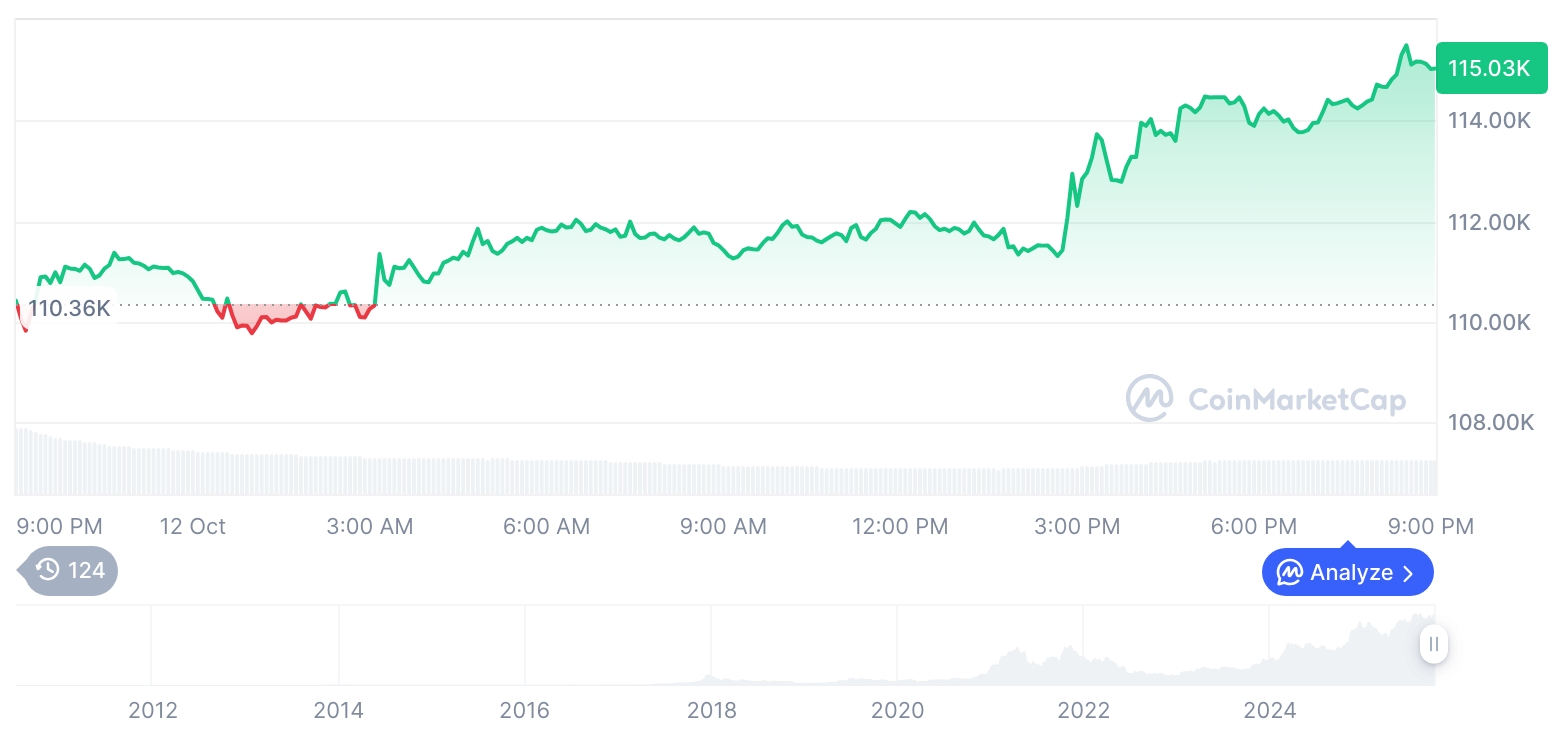Select 2018 on the overview timeline
This screenshot has width=1566, height=732.
711,711
